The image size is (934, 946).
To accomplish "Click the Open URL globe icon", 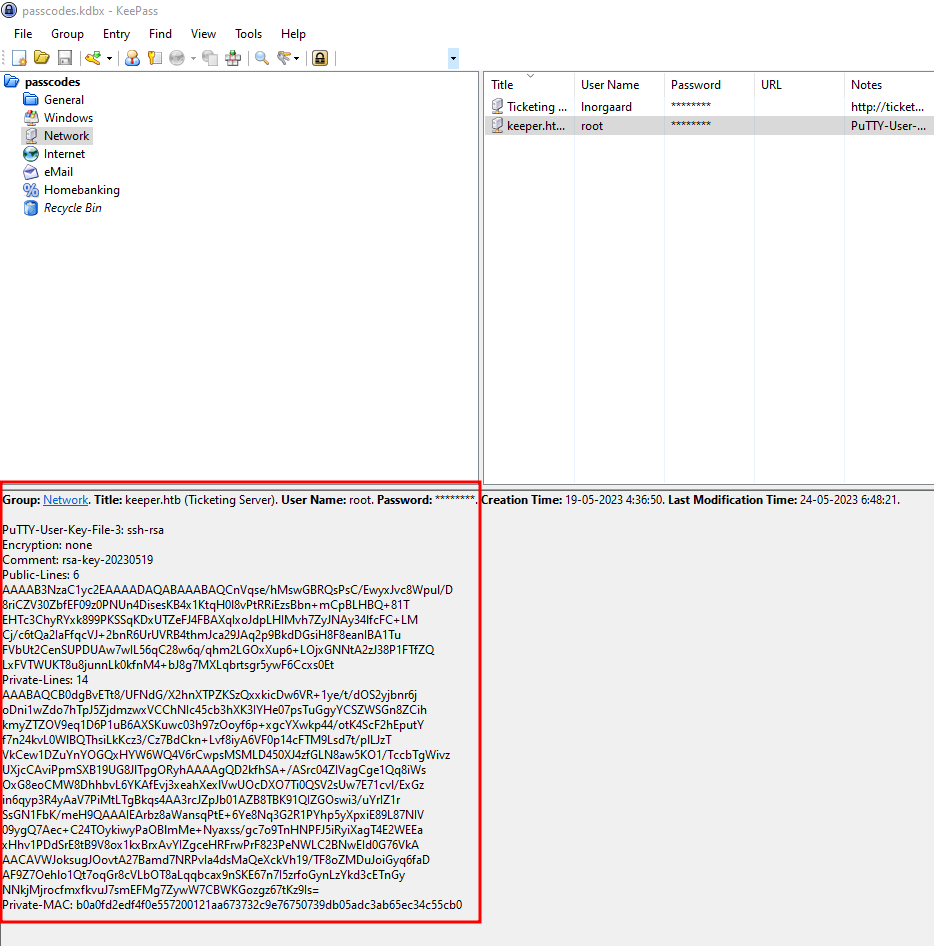I will (177, 58).
